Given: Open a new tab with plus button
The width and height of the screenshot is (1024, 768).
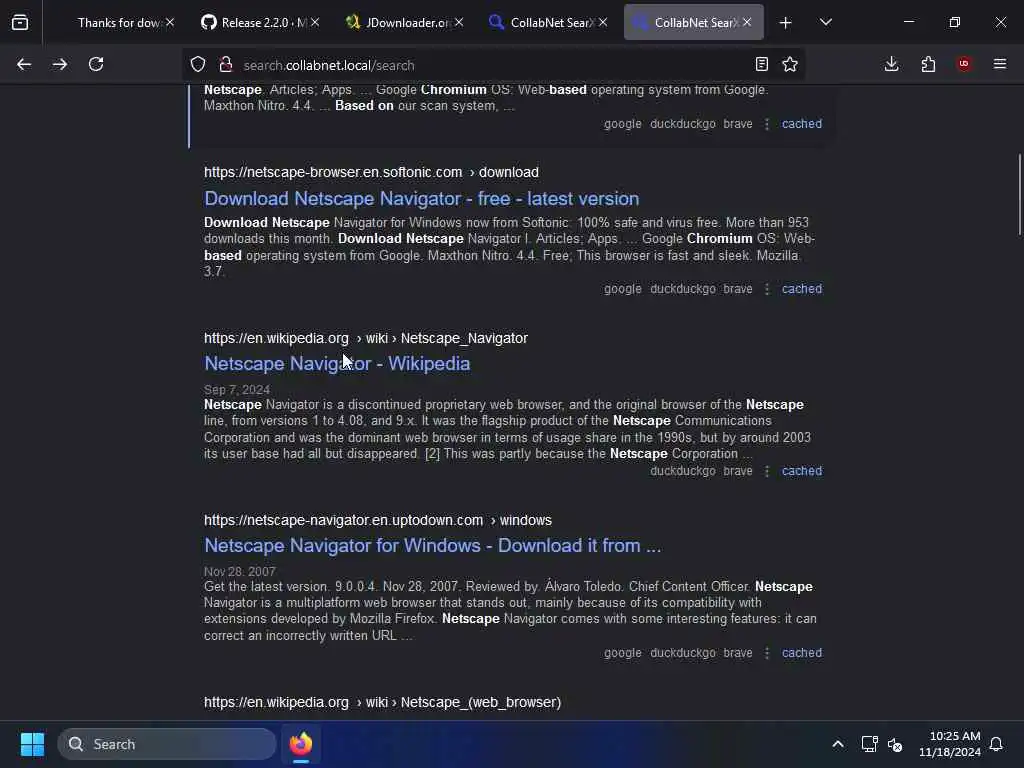Looking at the screenshot, I should click(x=786, y=23).
